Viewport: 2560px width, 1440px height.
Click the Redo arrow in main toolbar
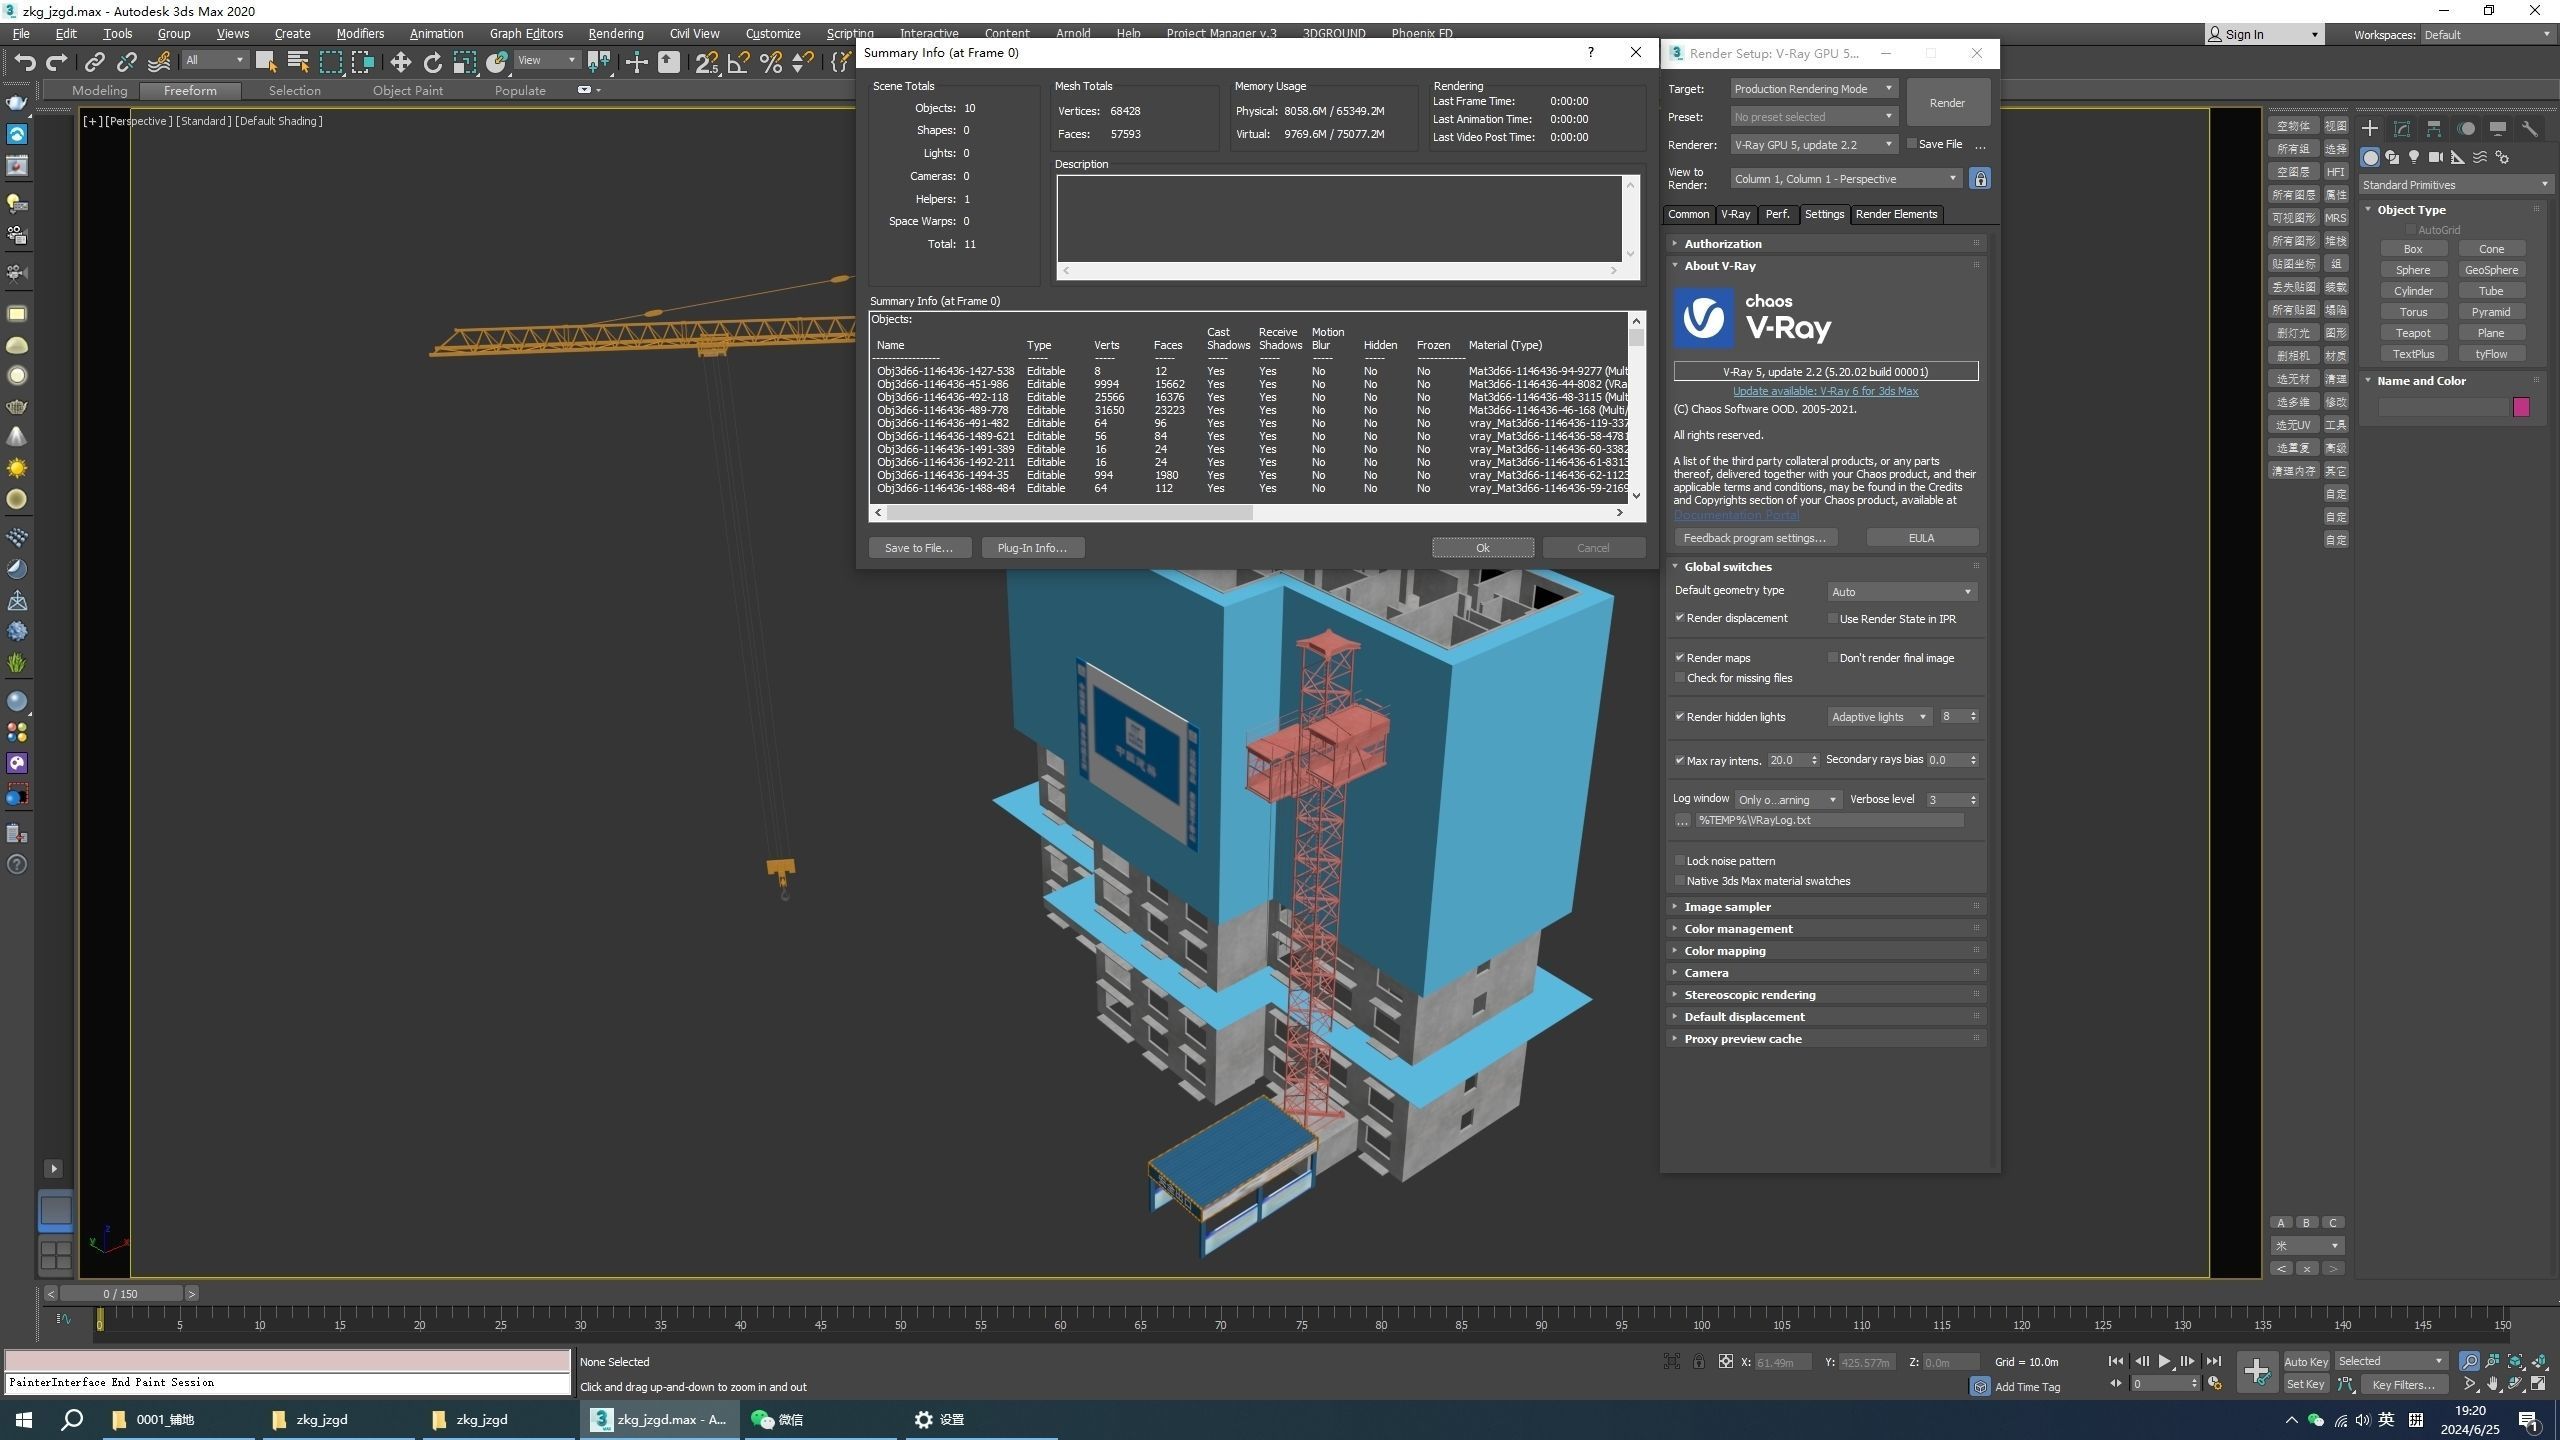(x=57, y=62)
